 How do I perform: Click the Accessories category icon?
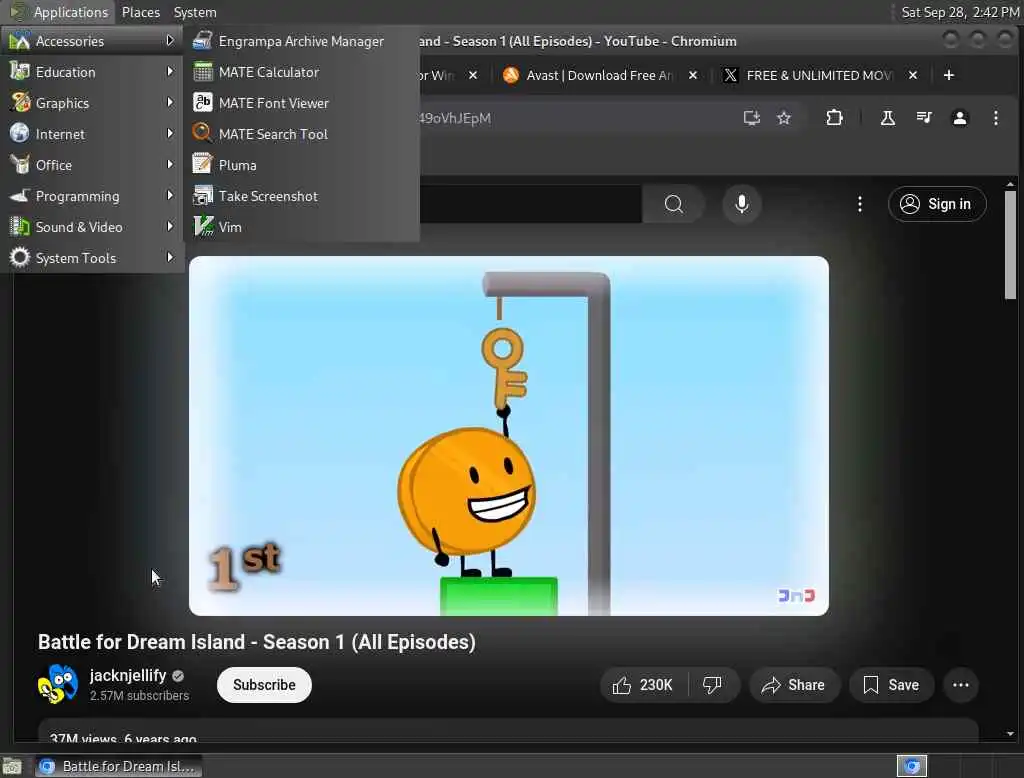click(x=20, y=41)
